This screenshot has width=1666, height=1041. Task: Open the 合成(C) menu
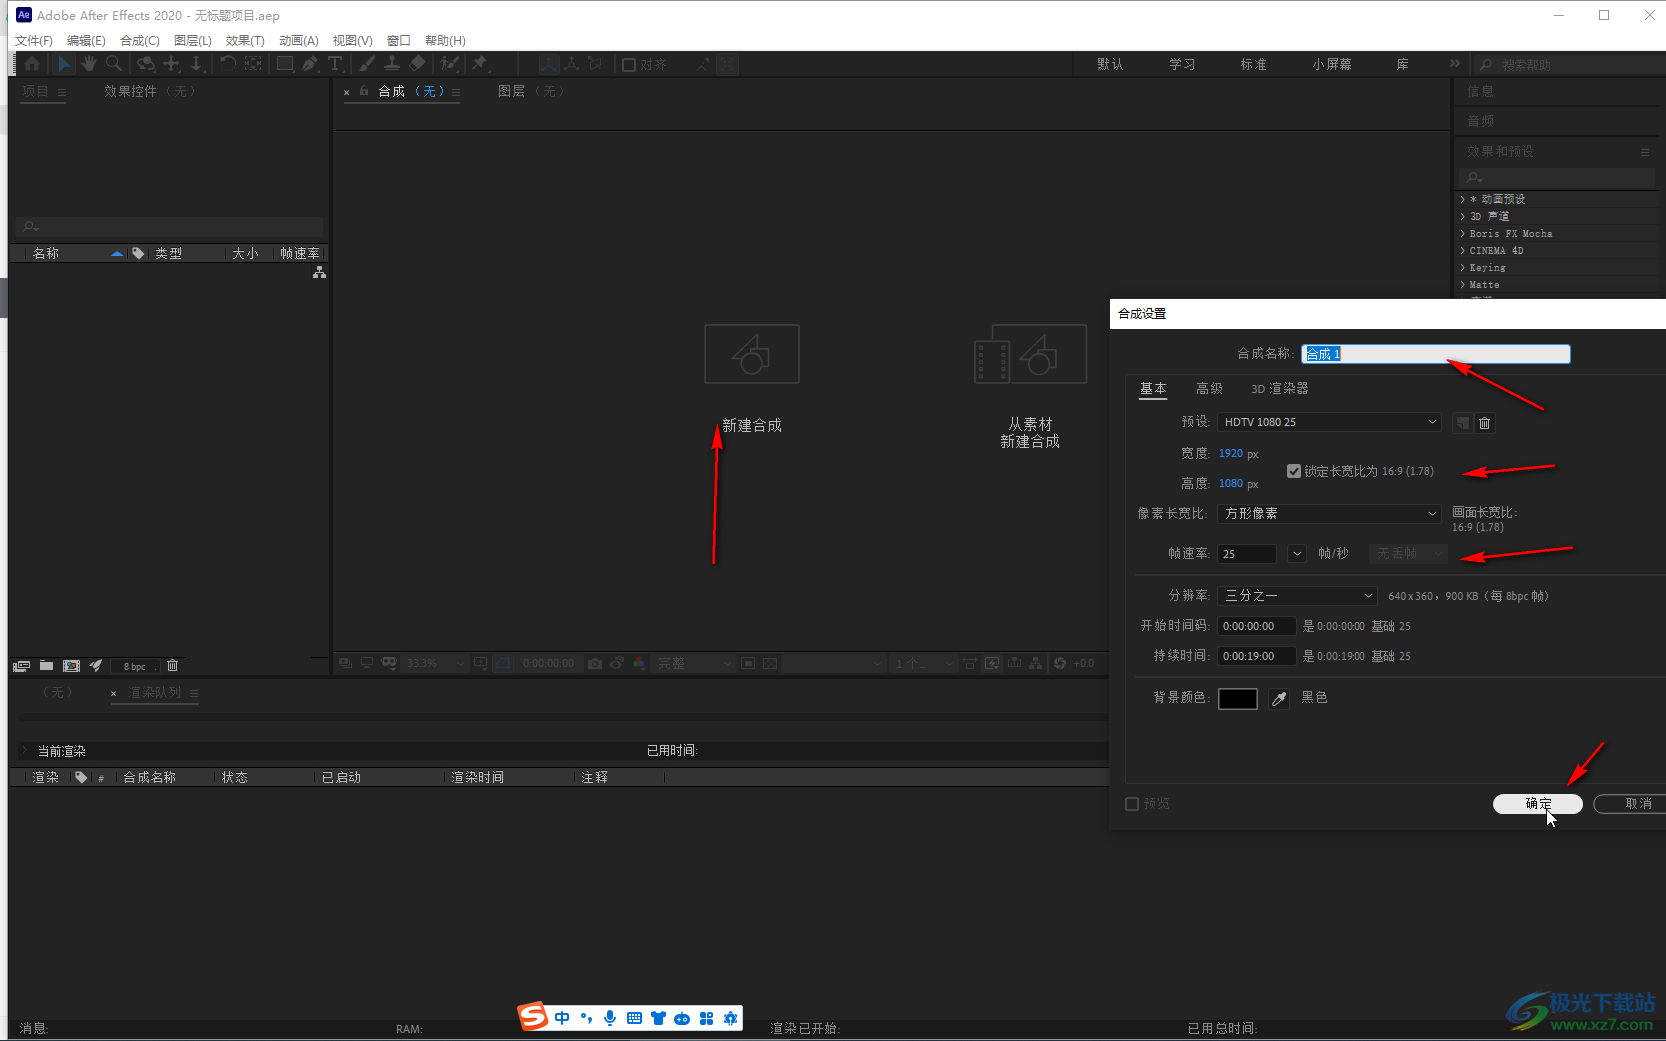point(139,41)
